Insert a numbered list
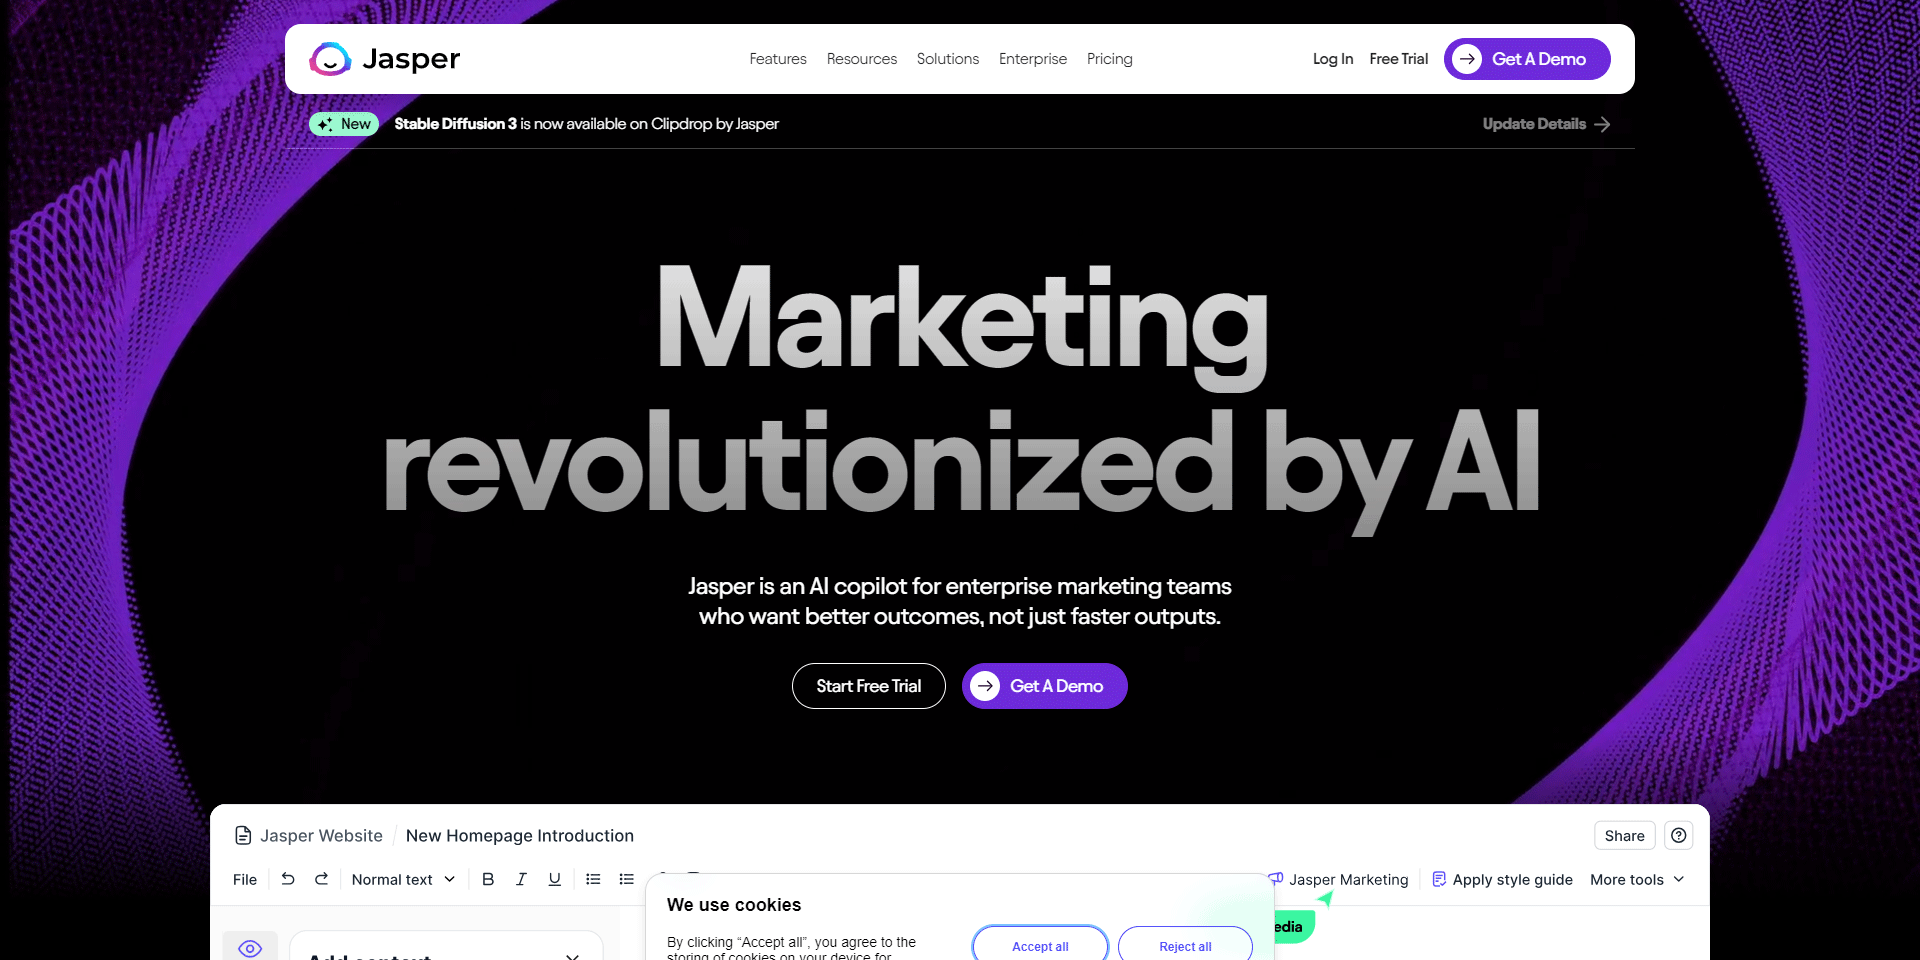1920x960 pixels. [x=593, y=879]
